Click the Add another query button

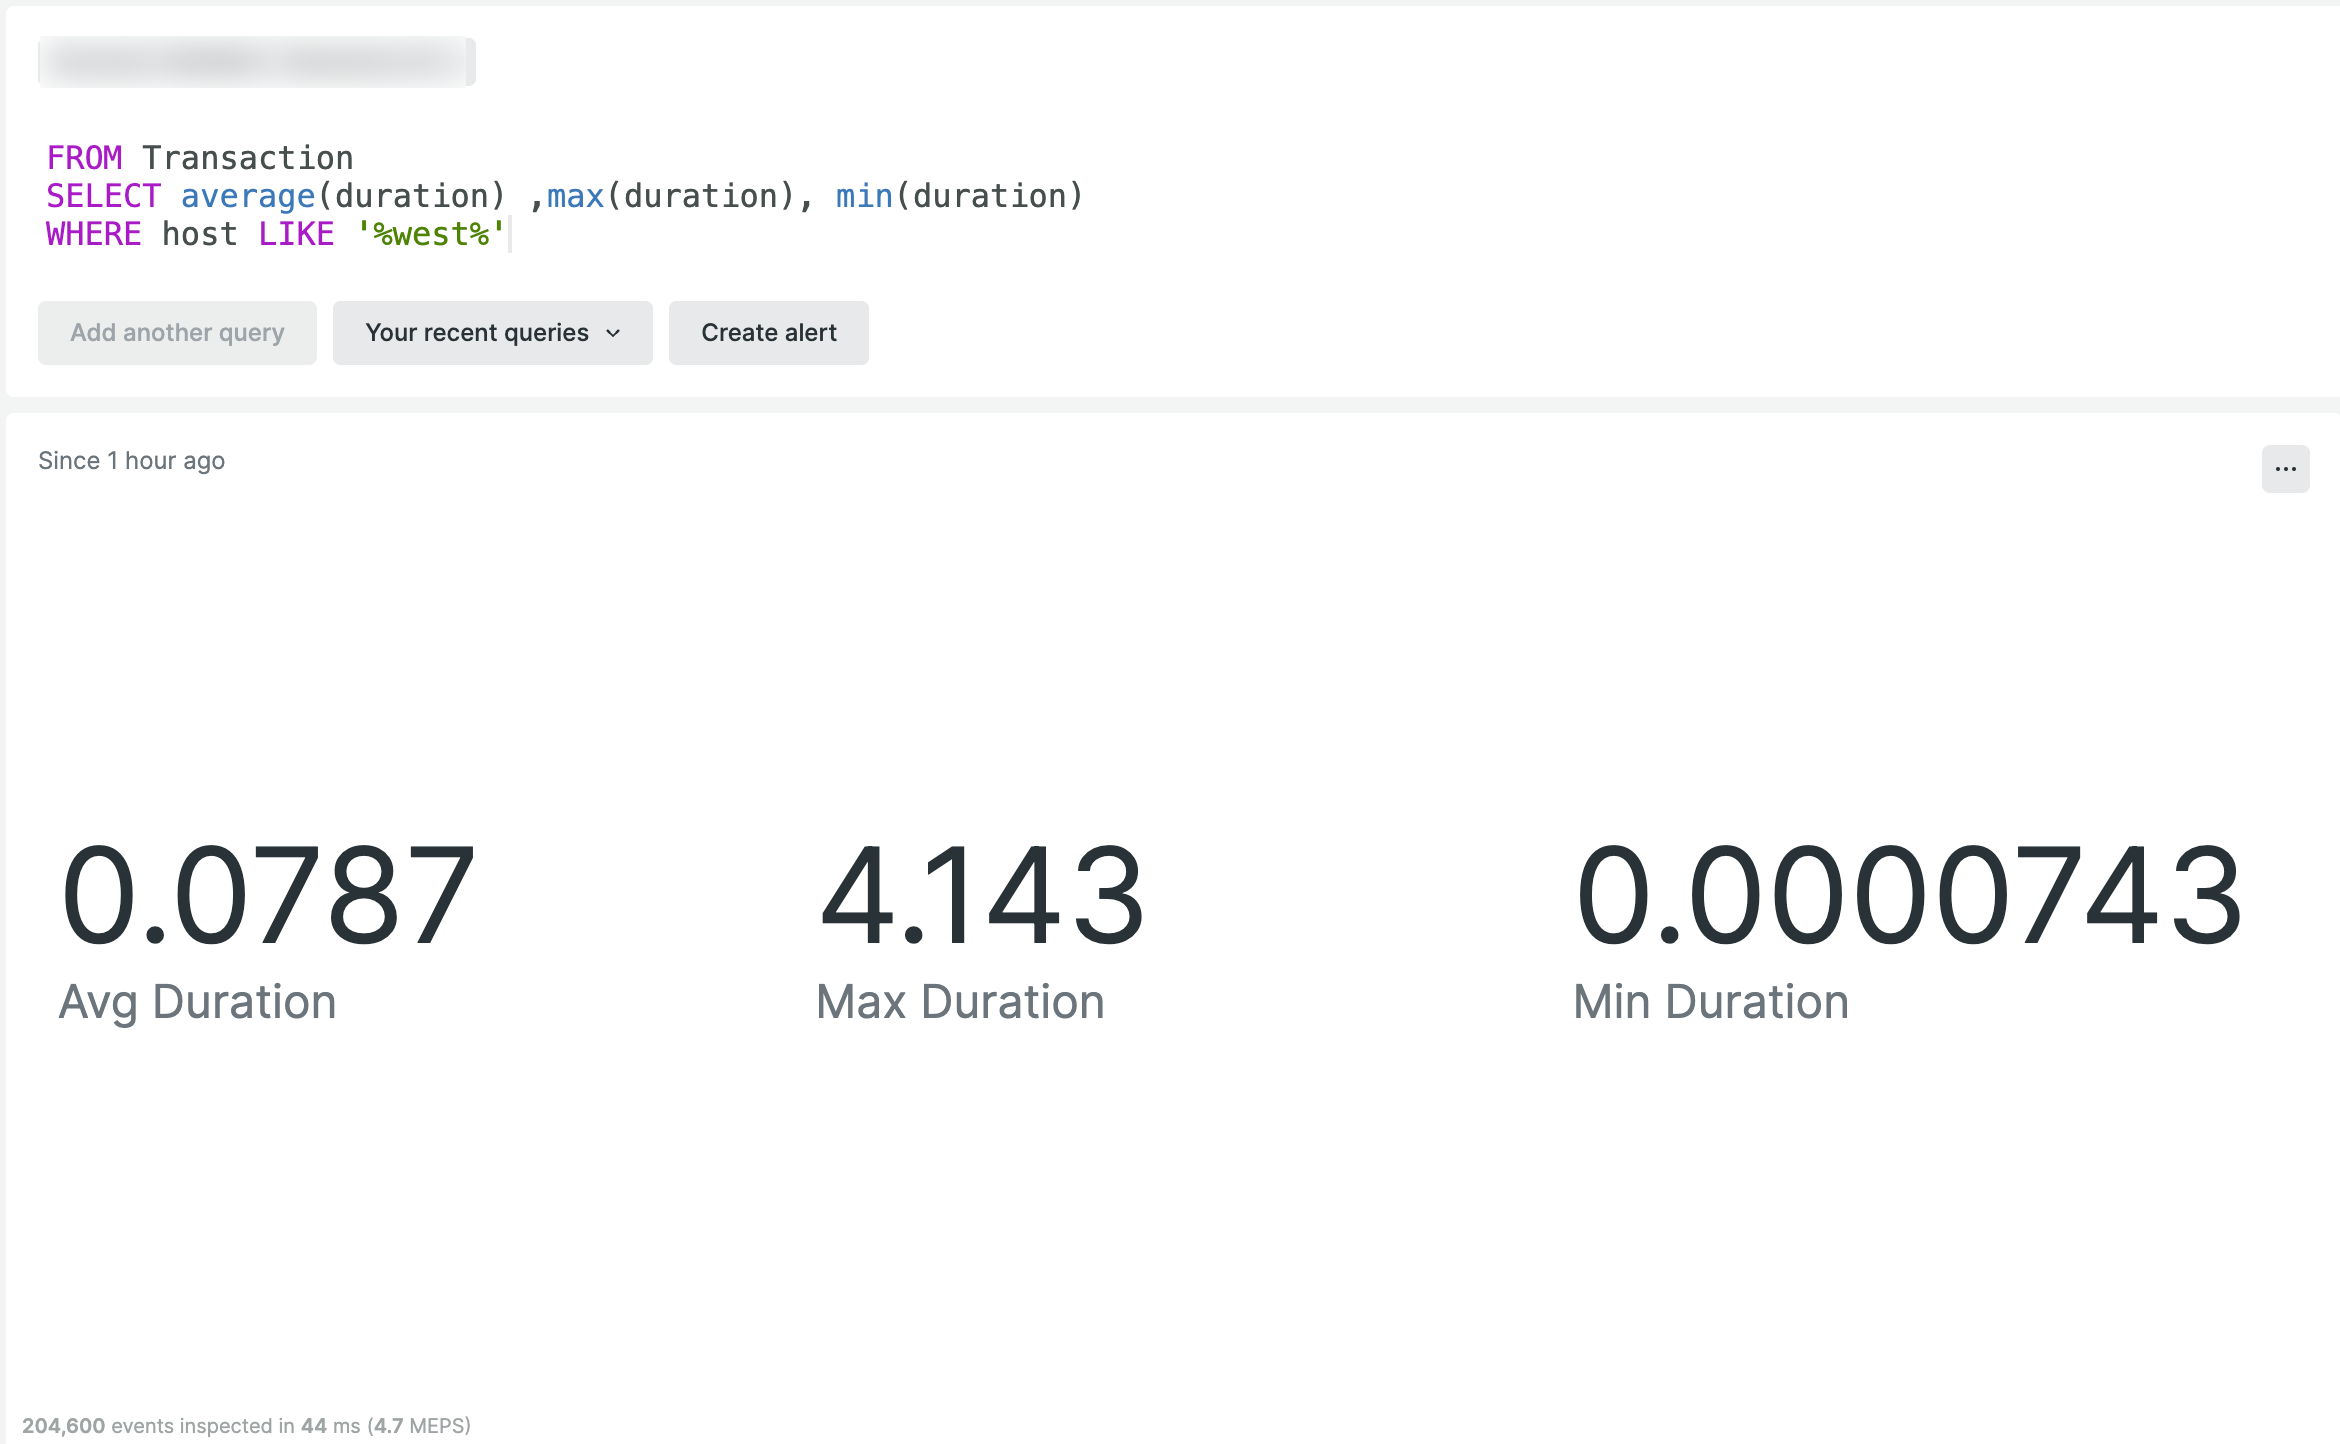[x=177, y=333]
